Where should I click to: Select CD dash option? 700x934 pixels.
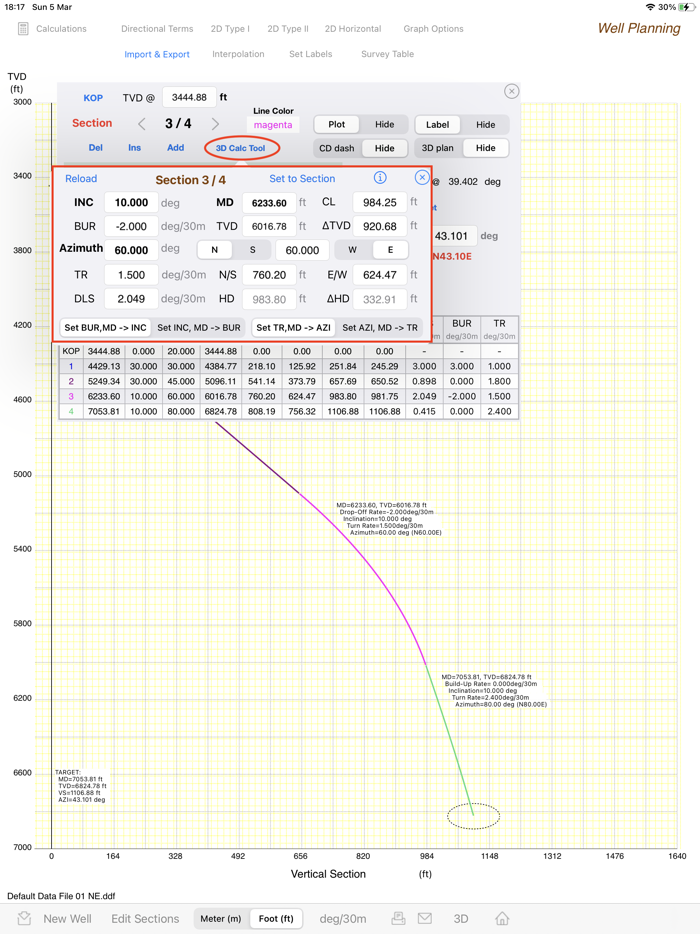[x=337, y=148]
